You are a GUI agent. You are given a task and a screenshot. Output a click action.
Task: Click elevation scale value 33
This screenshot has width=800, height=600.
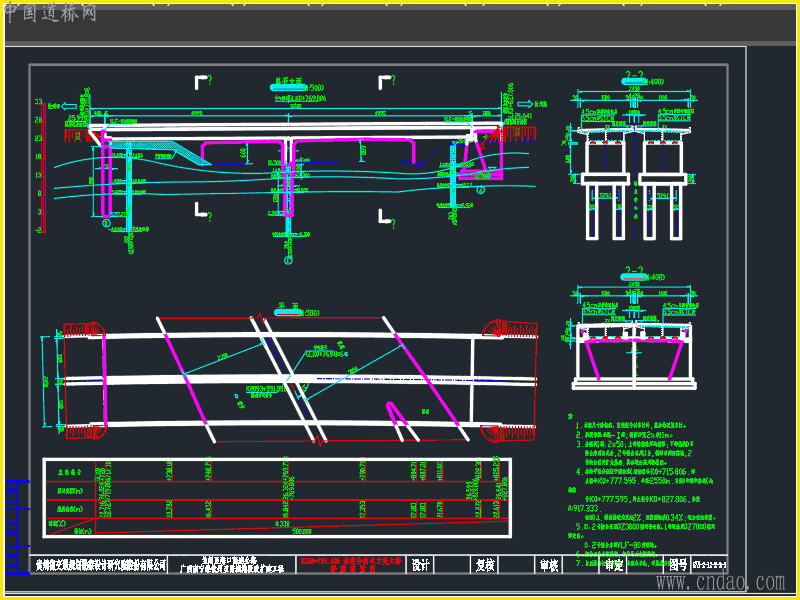pyautogui.click(x=38, y=102)
